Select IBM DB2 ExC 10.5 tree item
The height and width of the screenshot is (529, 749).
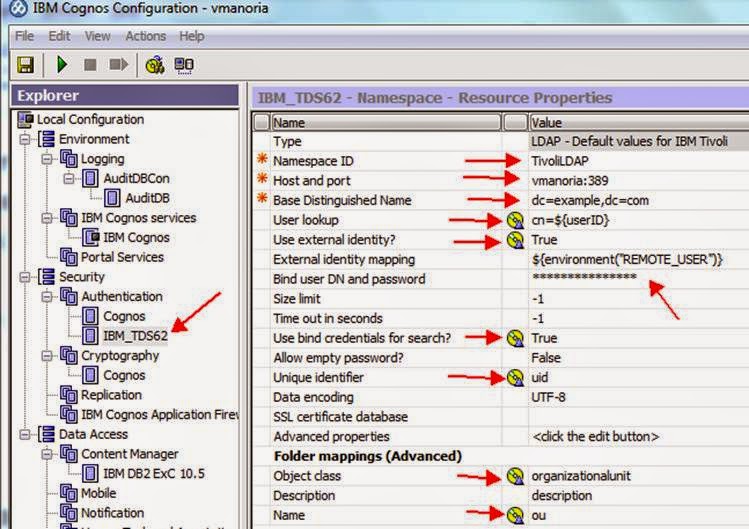pyautogui.click(x=154, y=474)
